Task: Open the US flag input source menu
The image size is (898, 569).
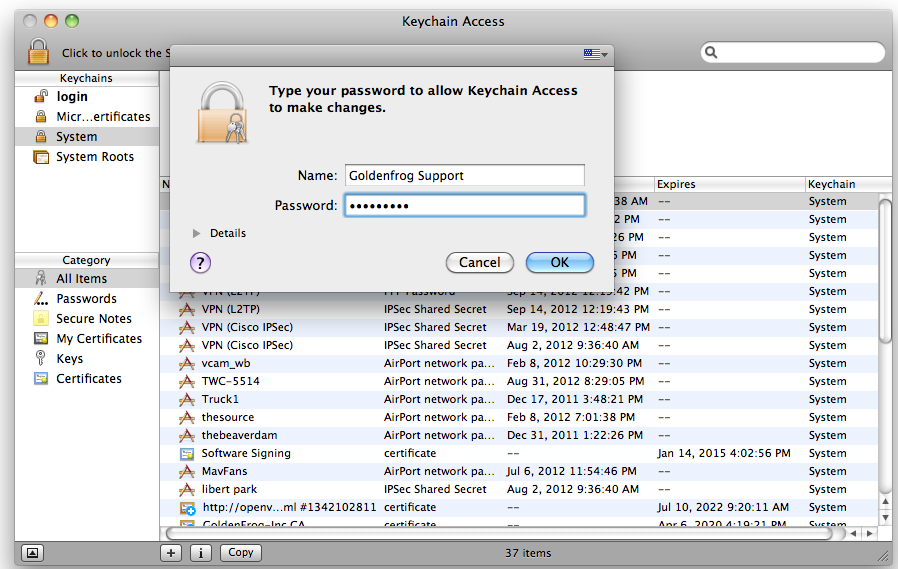Action: coord(596,54)
